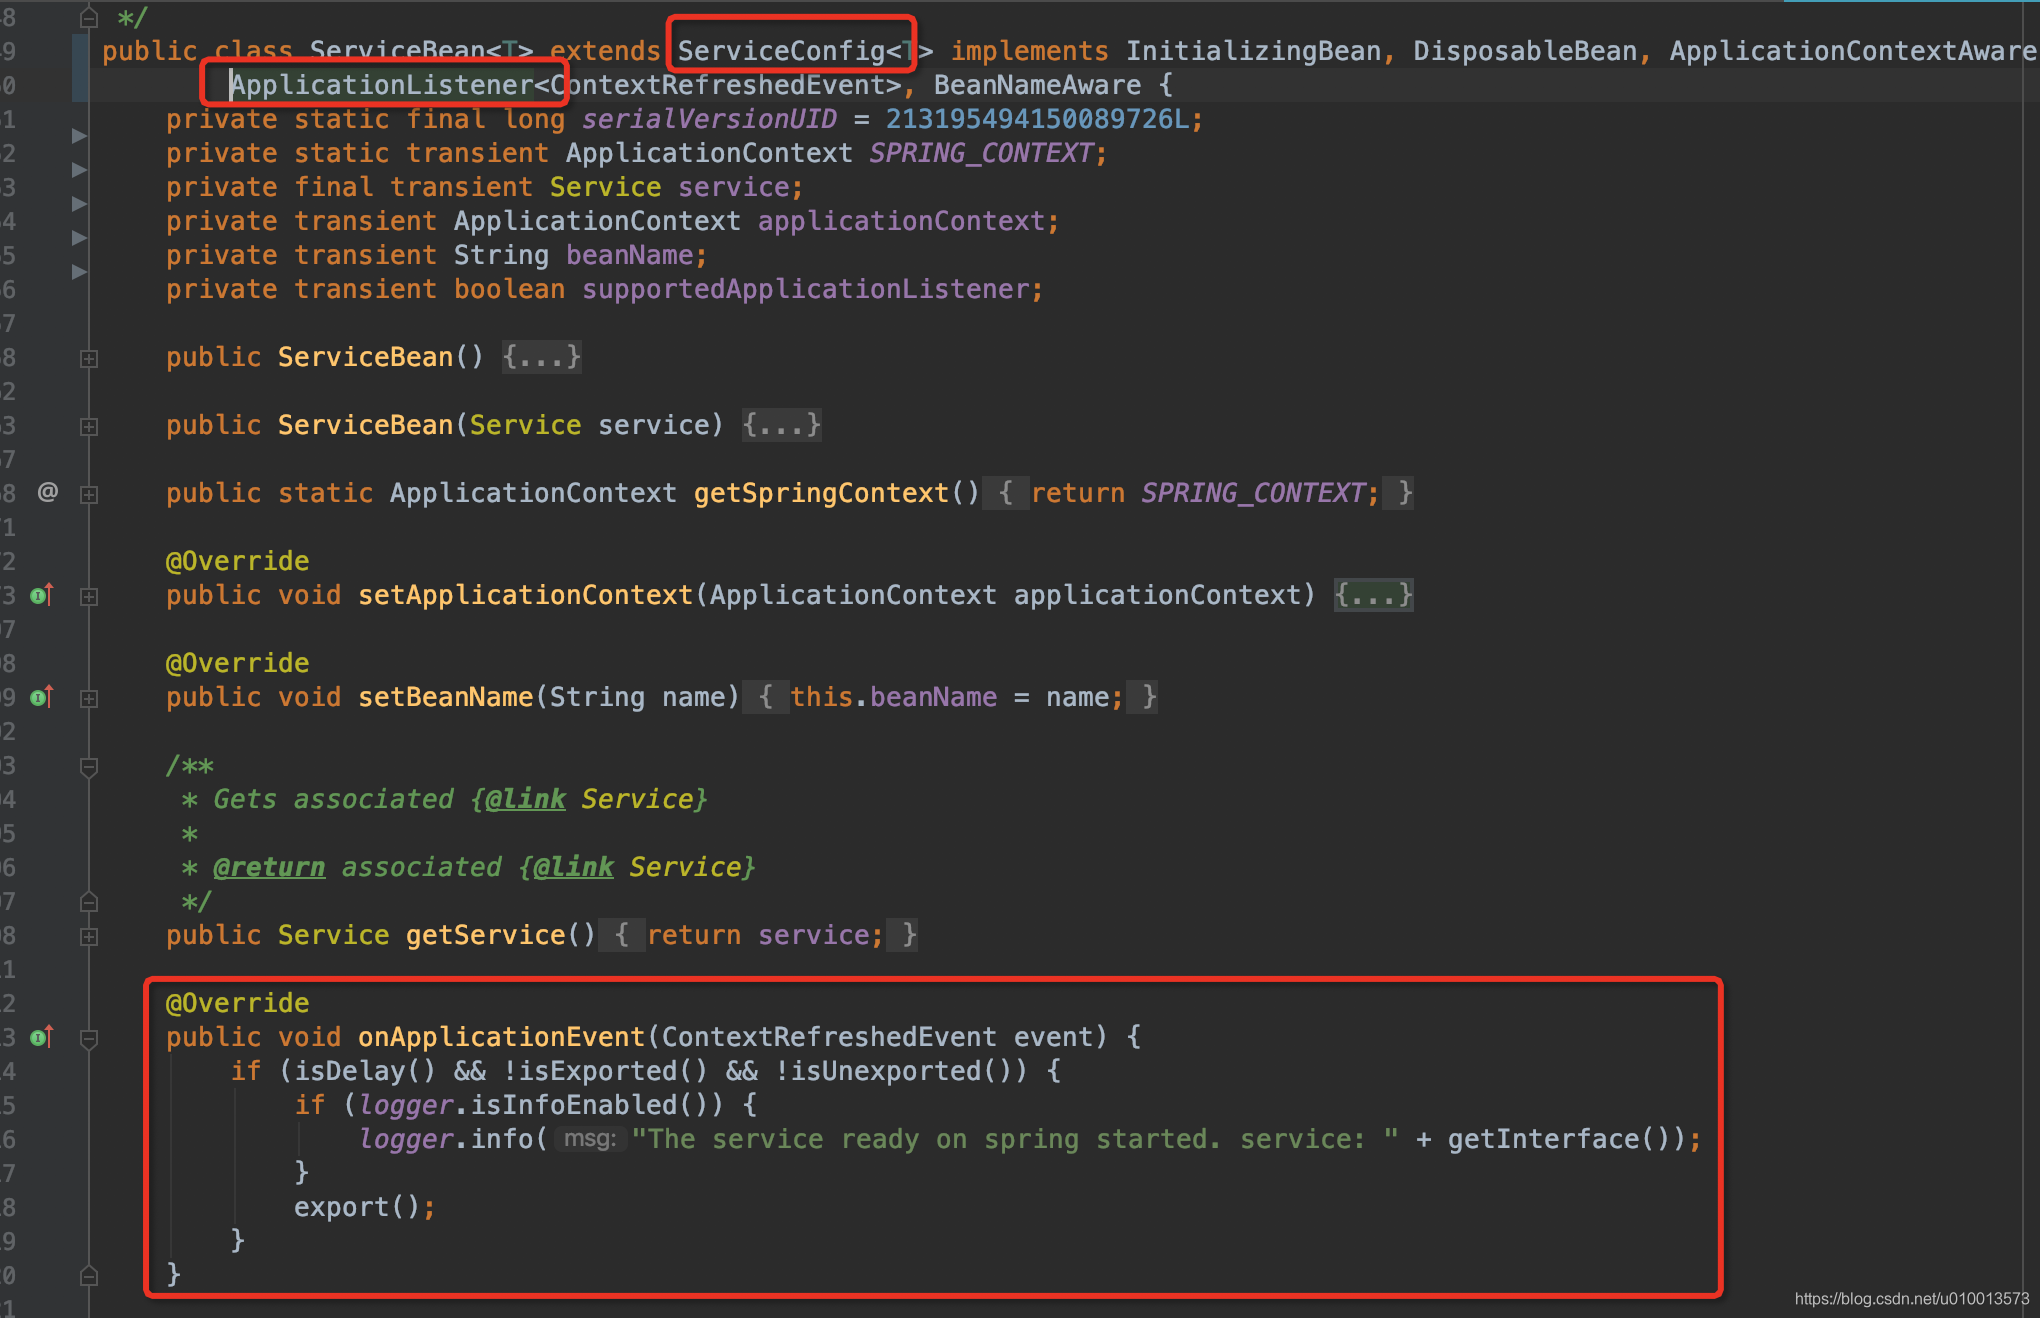Click logger.isInfoEnabled() call
The image size is (2040, 1318).
coord(542,1105)
